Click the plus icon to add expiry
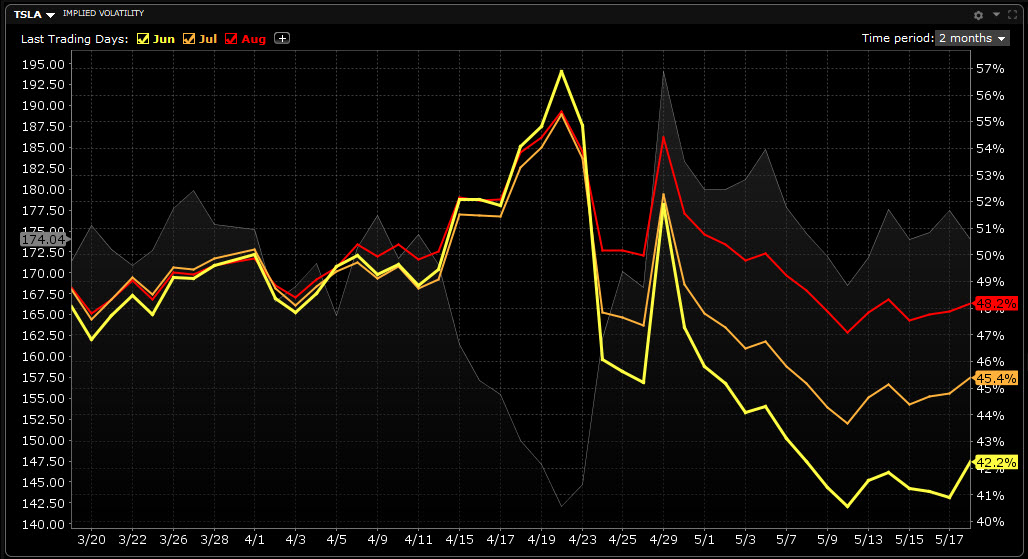This screenshot has width=1028, height=559. click(x=282, y=38)
